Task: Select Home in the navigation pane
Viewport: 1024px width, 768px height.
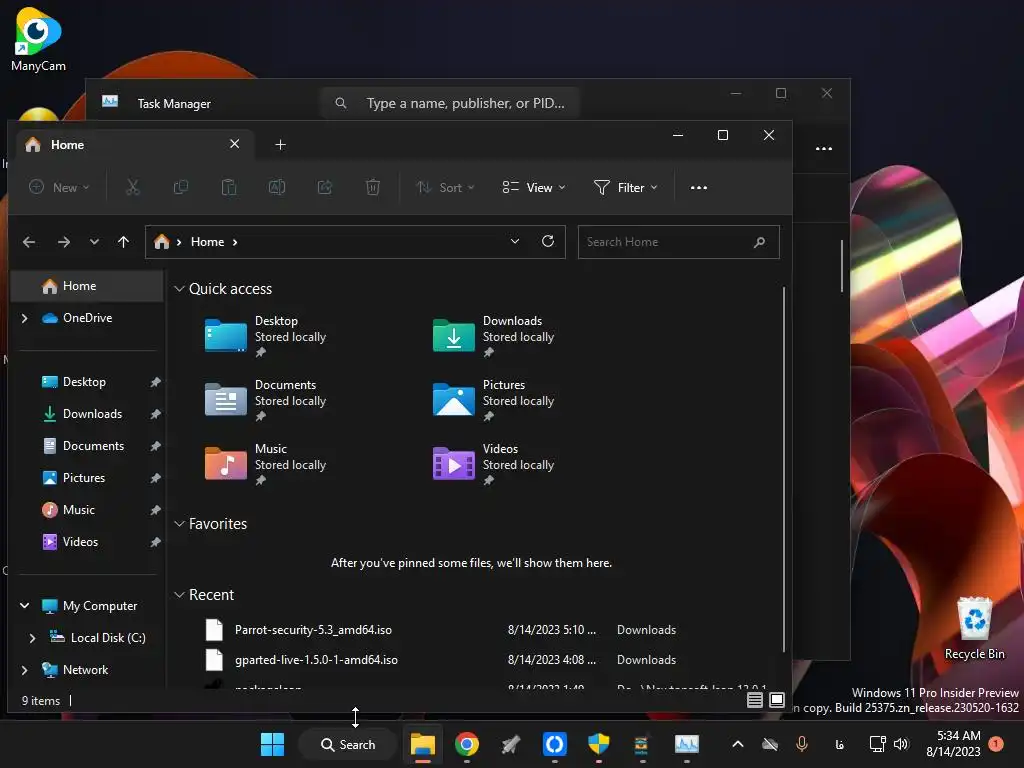Action: pos(87,286)
